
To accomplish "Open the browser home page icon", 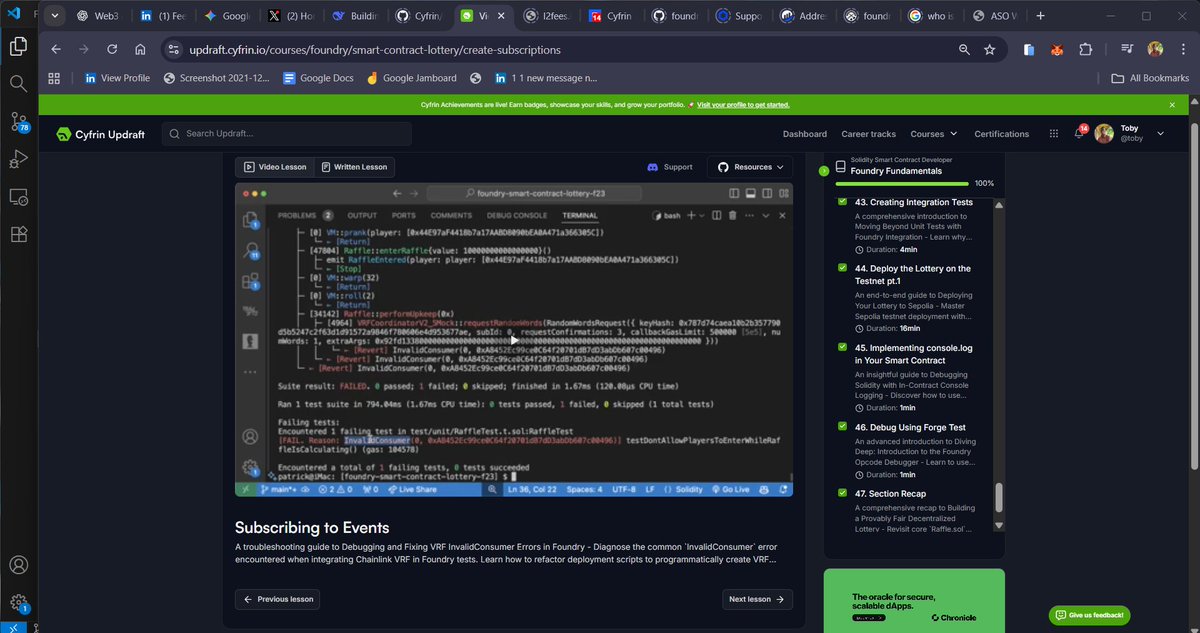I will pyautogui.click(x=140, y=49).
